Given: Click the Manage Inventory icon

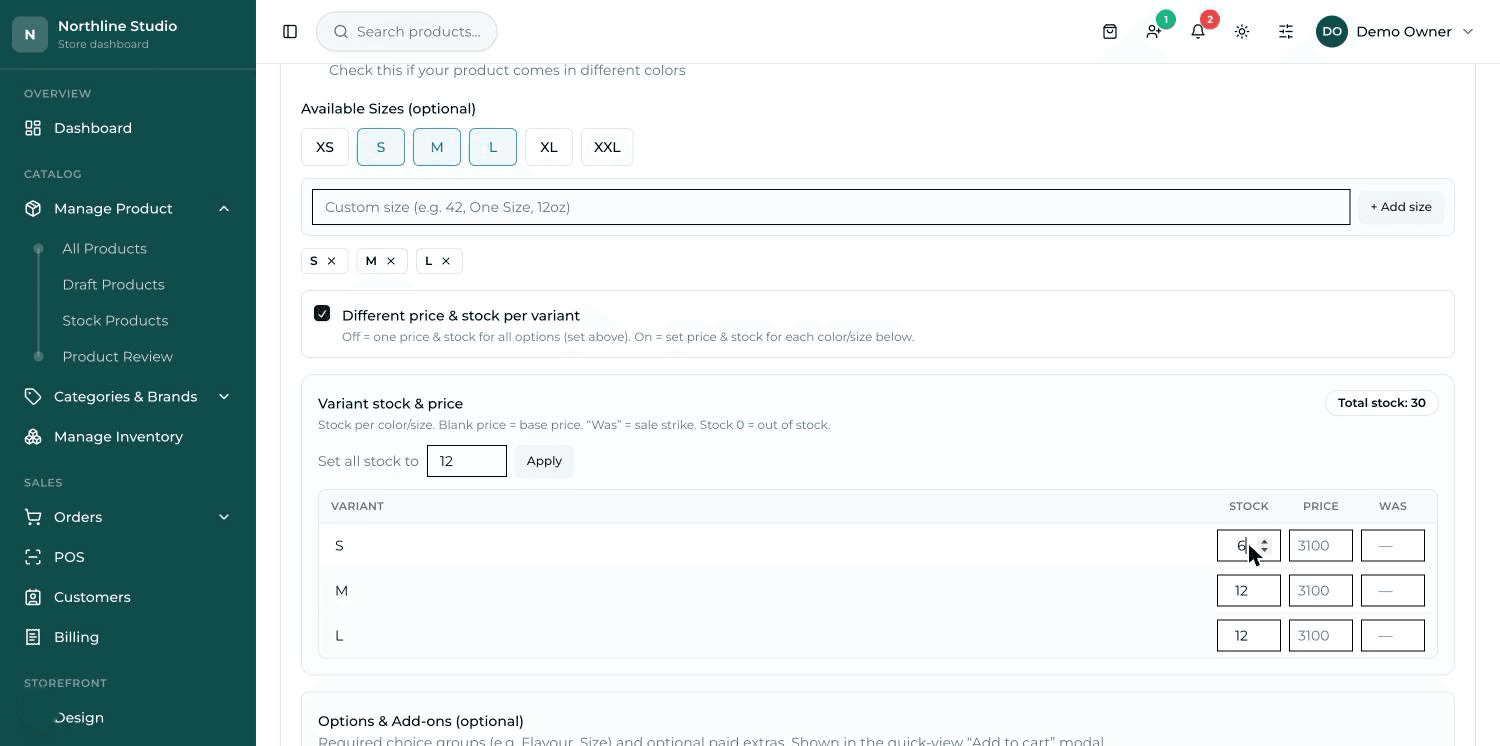Looking at the screenshot, I should pos(33,436).
